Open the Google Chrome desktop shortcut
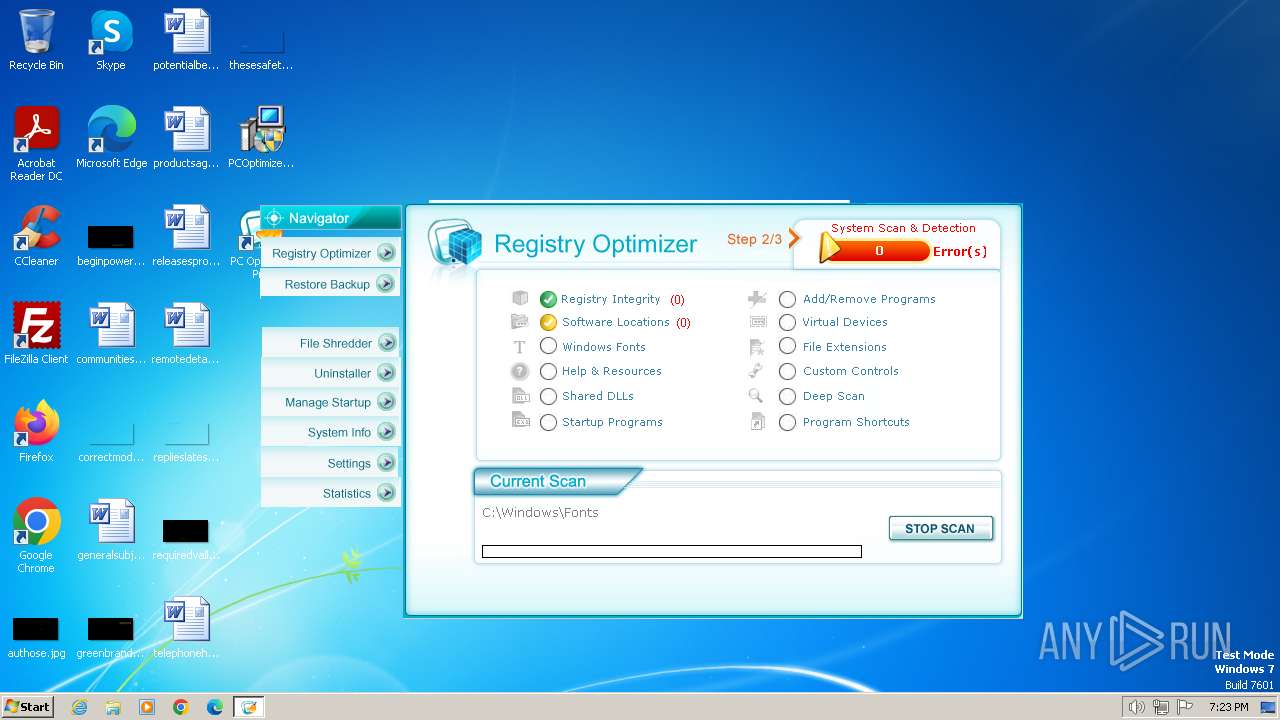This screenshot has height=720, width=1280. (x=36, y=536)
